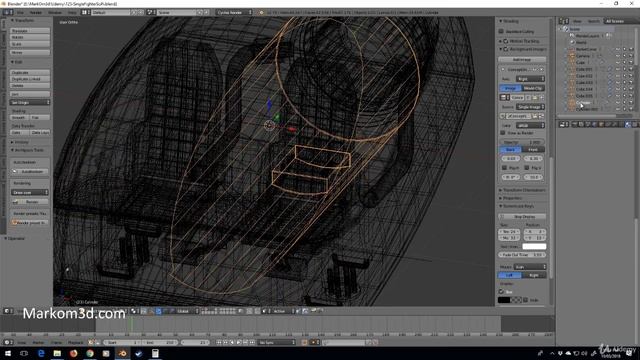Open the color space dropdown showing sRGB
Screen dimensions: 640x360
tap(530, 125)
